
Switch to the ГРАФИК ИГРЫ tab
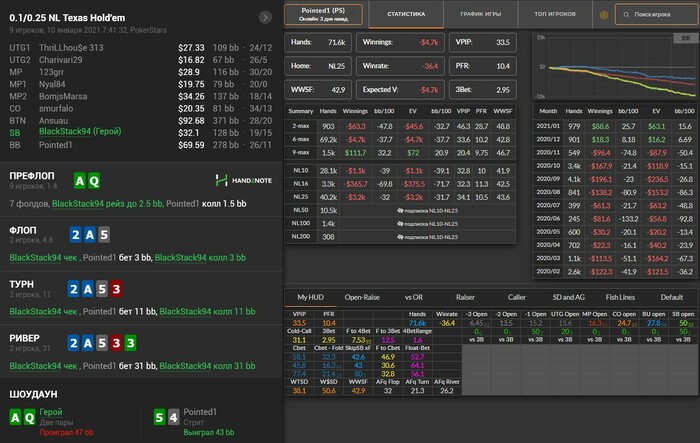click(481, 14)
